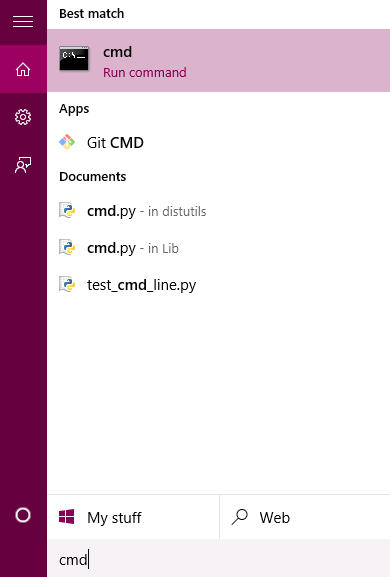Open the Home icon in sidebar
Image resolution: width=390 pixels, height=577 pixels.
[x=23, y=69]
